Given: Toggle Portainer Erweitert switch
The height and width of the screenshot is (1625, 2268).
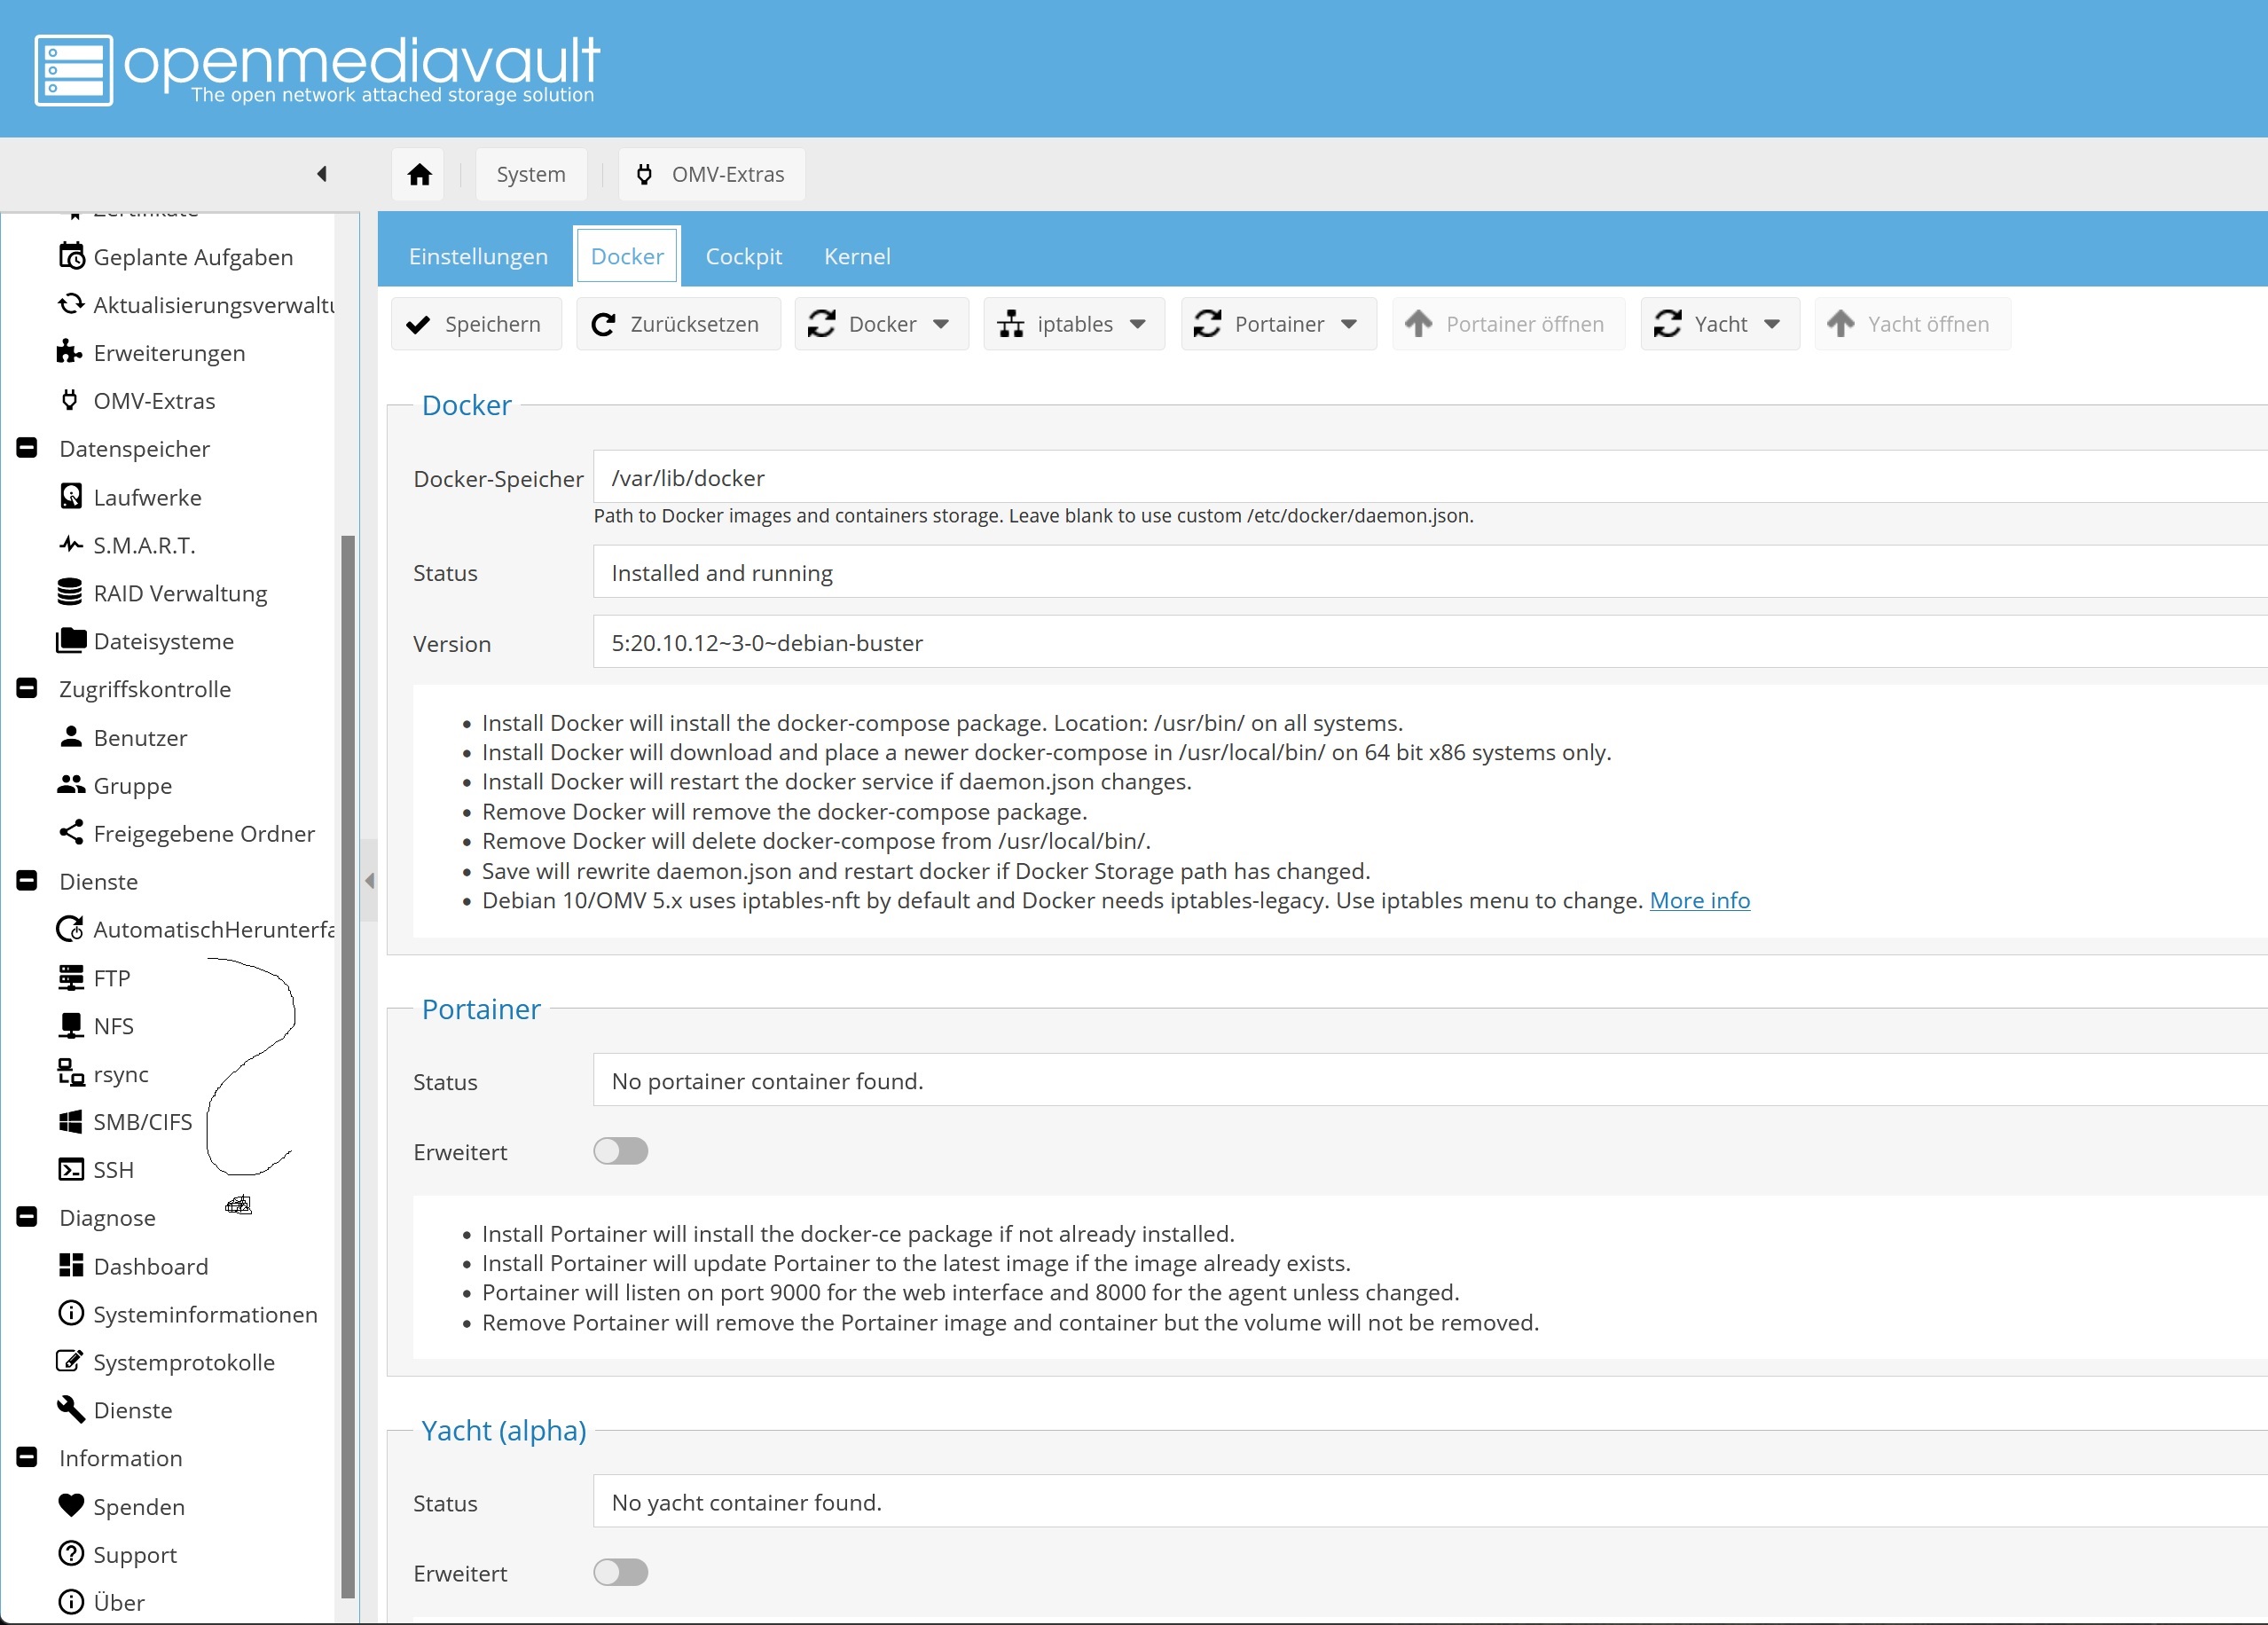Looking at the screenshot, I should click(x=621, y=1151).
